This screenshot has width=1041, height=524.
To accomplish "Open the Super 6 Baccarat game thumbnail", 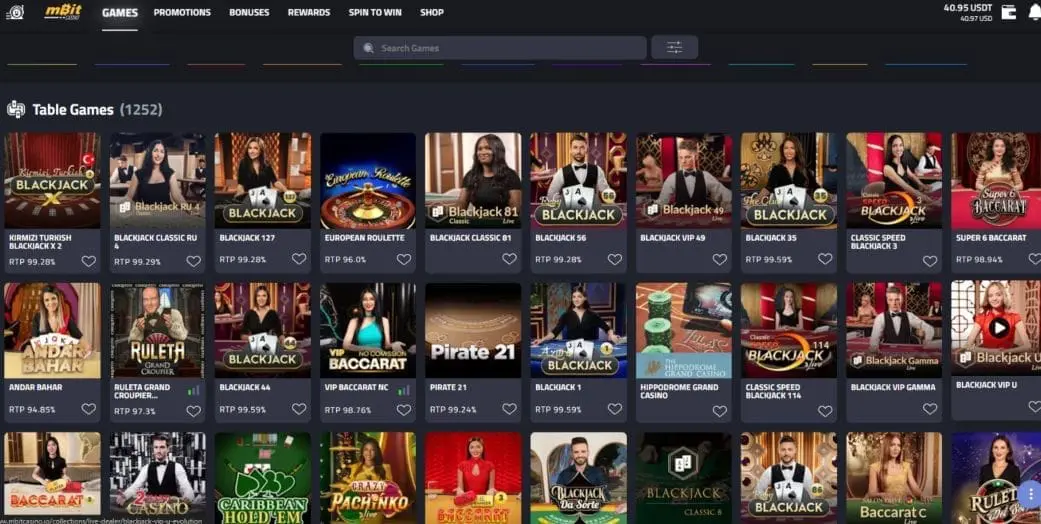I will tap(995, 181).
